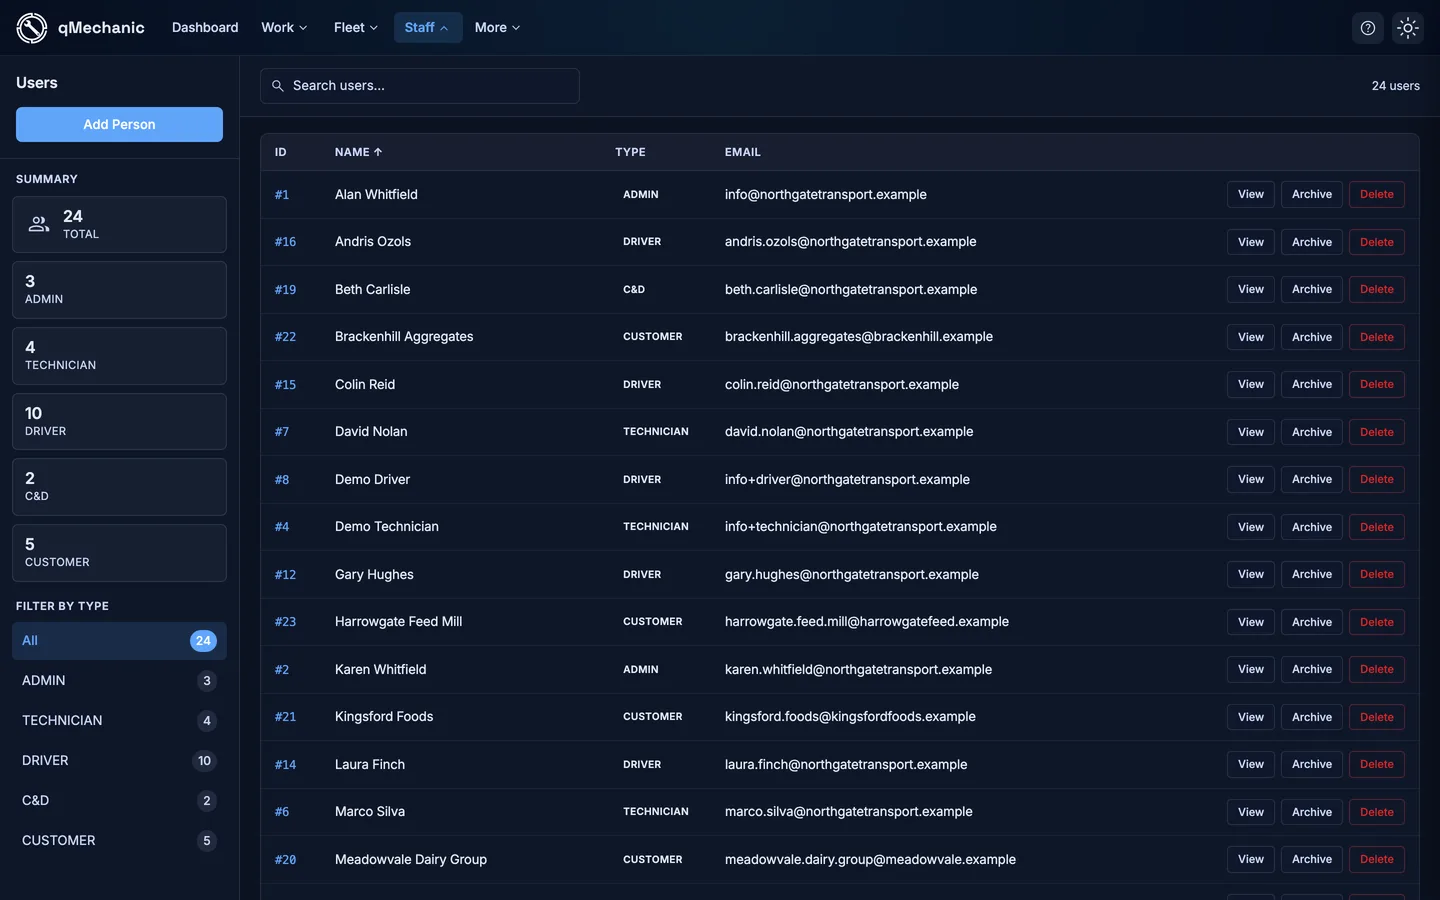View Colin Reid
The height and width of the screenshot is (900, 1440).
(x=1251, y=385)
